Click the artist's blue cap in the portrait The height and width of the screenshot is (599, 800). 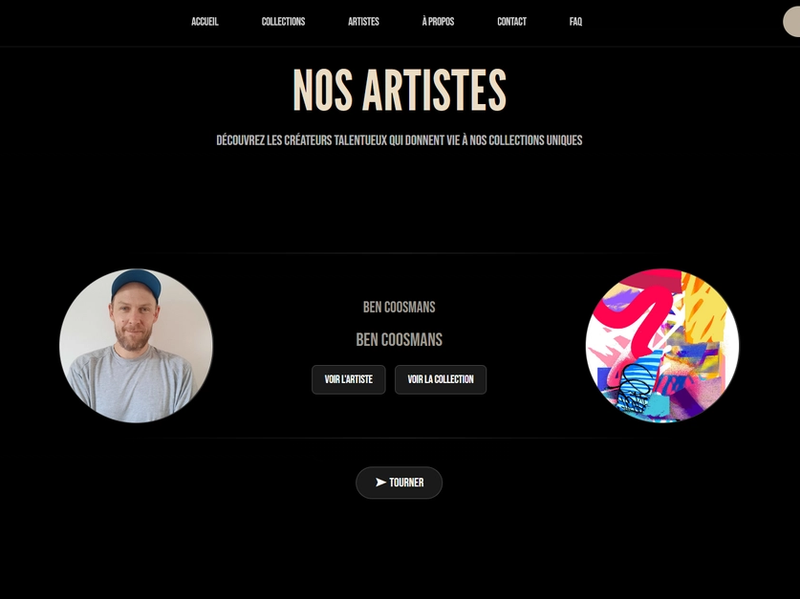pos(136,283)
